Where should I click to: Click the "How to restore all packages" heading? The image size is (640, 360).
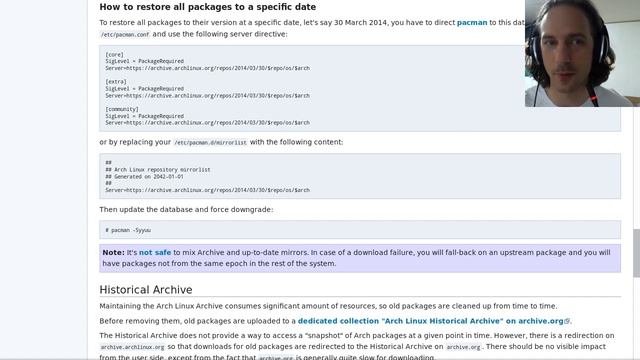(x=207, y=7)
